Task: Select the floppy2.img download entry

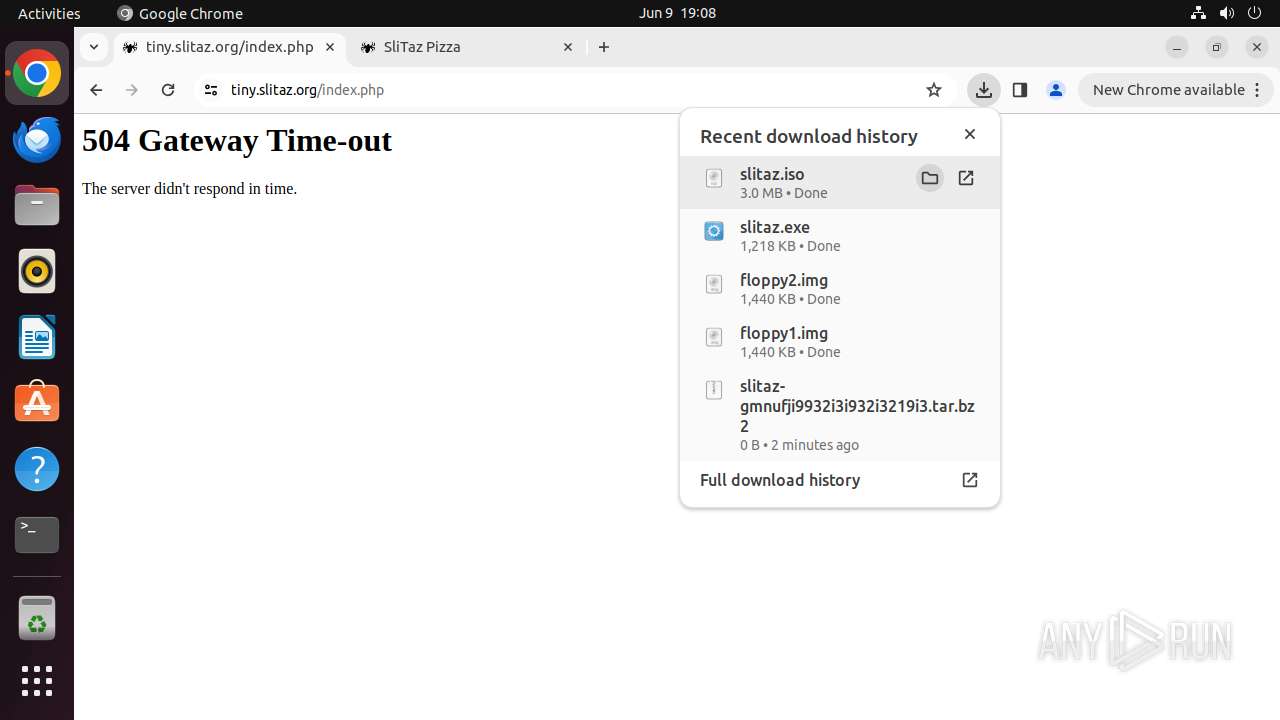Action: coord(840,288)
